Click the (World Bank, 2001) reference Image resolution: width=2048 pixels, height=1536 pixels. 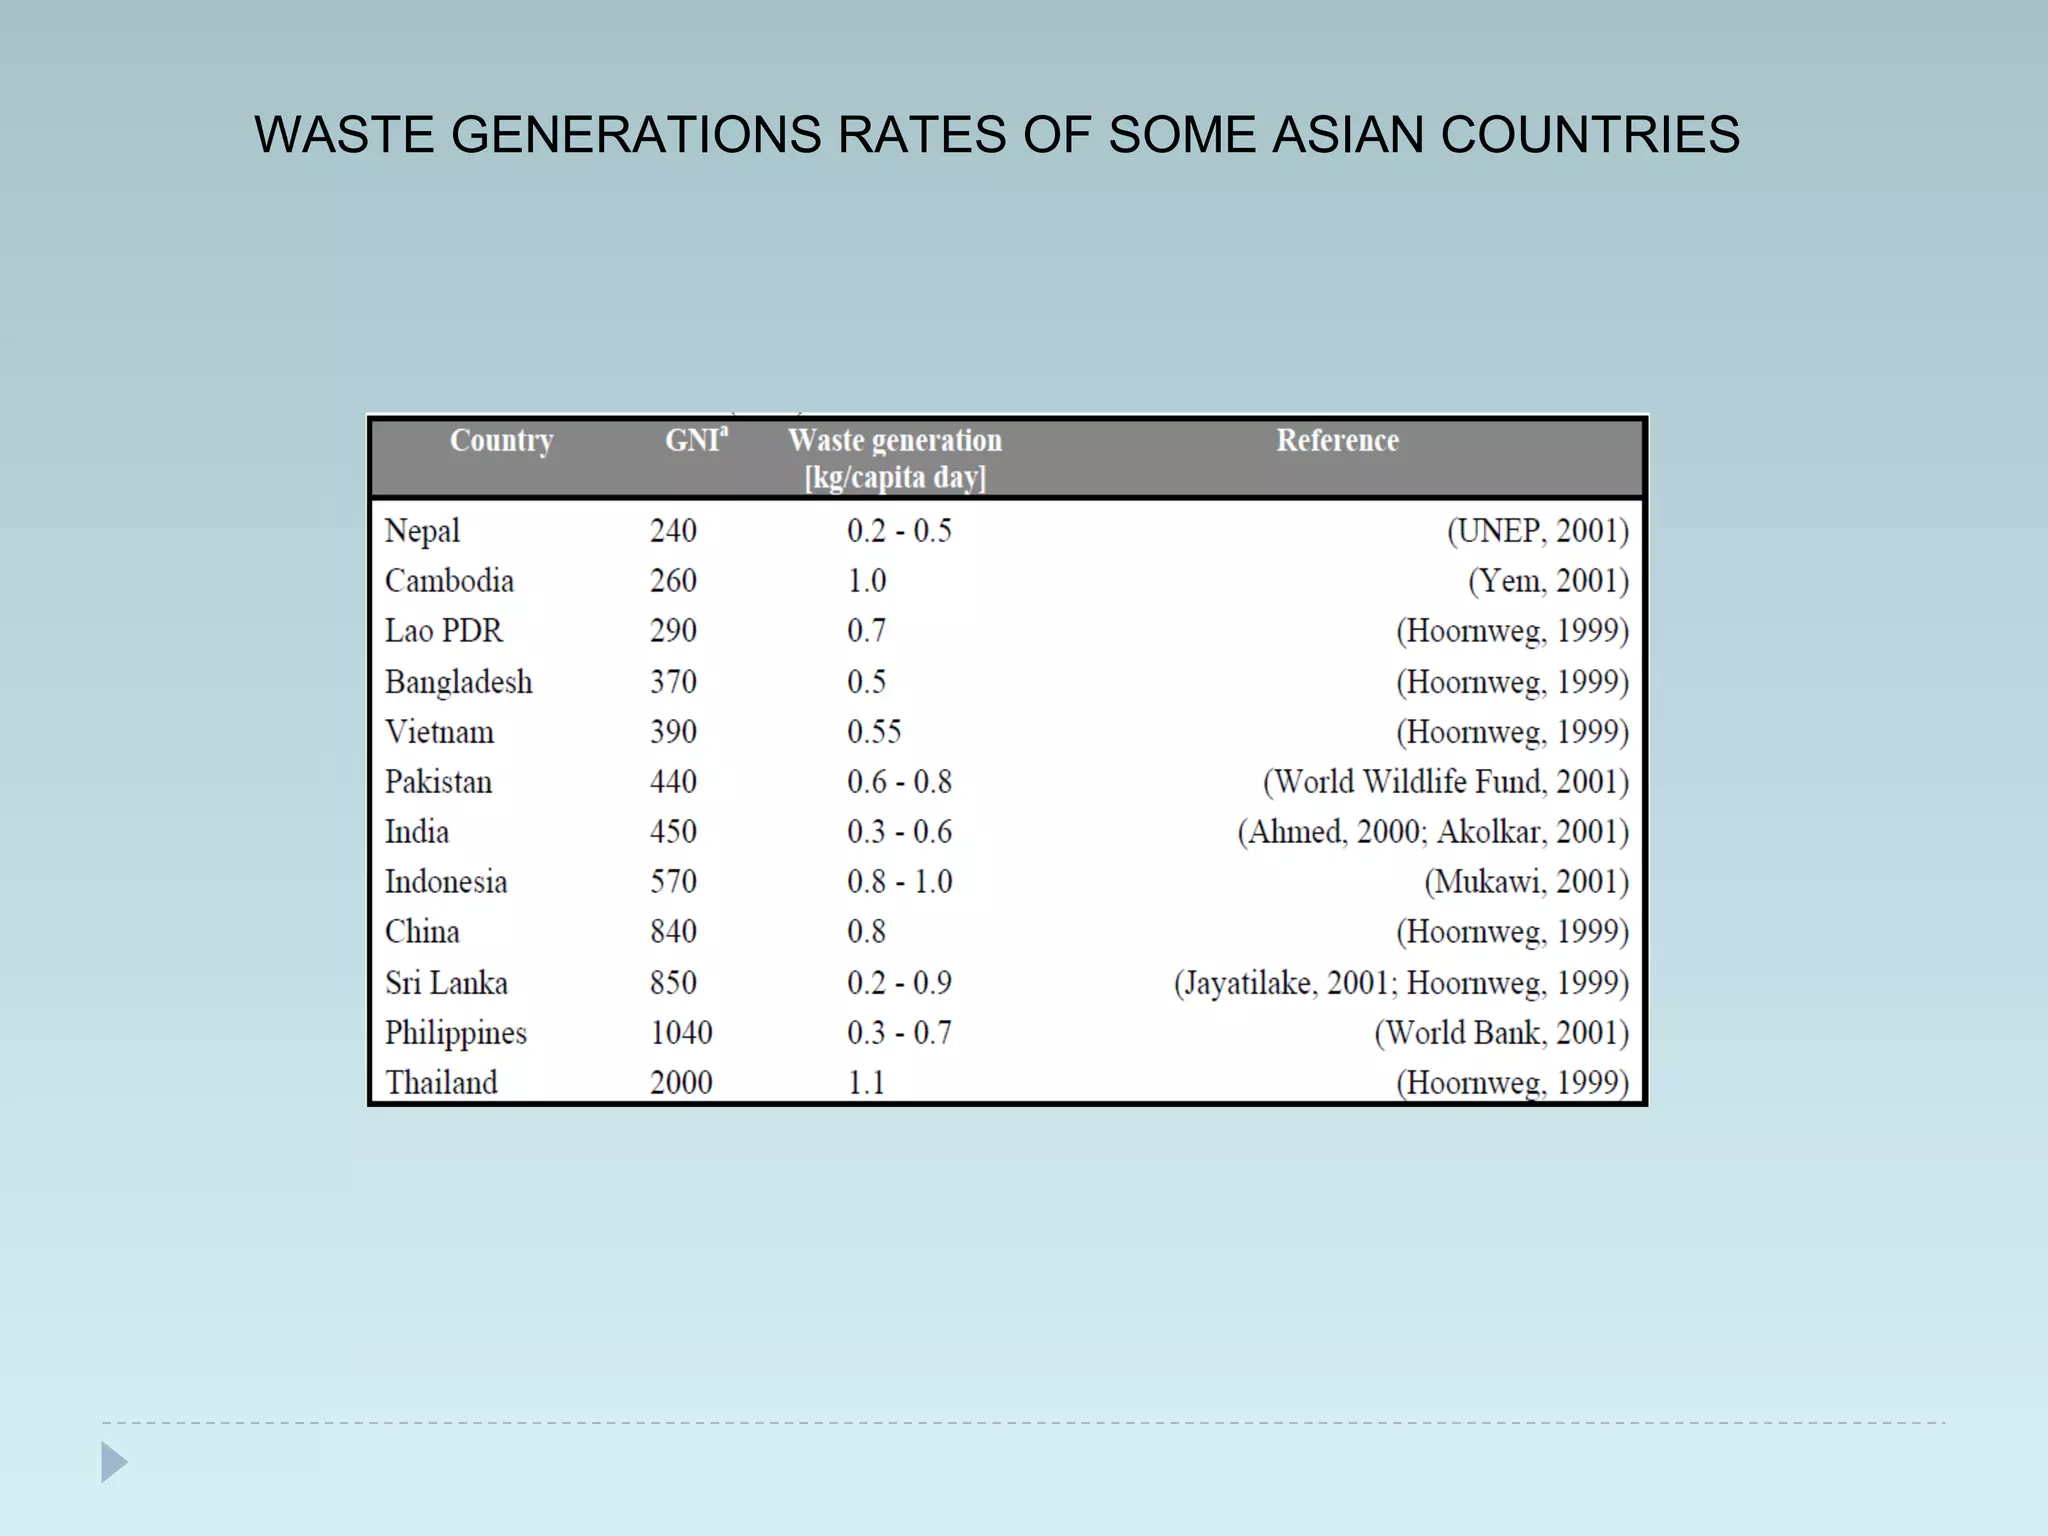click(1502, 1033)
